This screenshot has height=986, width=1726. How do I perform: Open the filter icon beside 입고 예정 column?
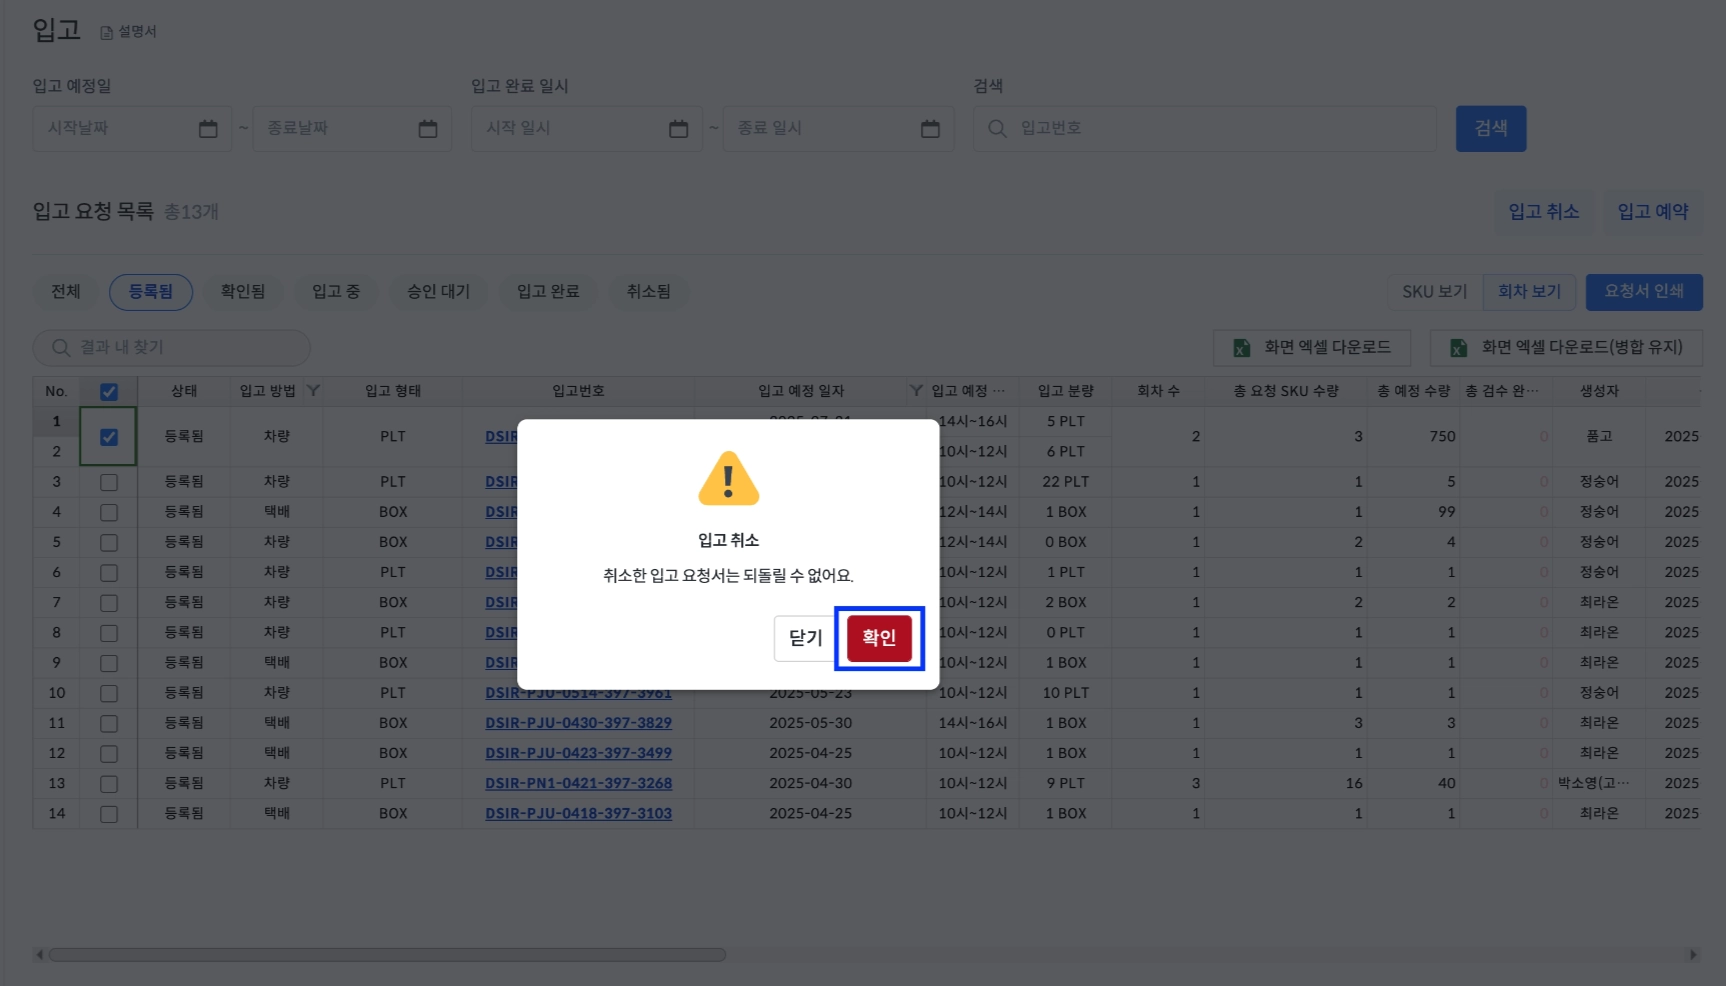[916, 391]
